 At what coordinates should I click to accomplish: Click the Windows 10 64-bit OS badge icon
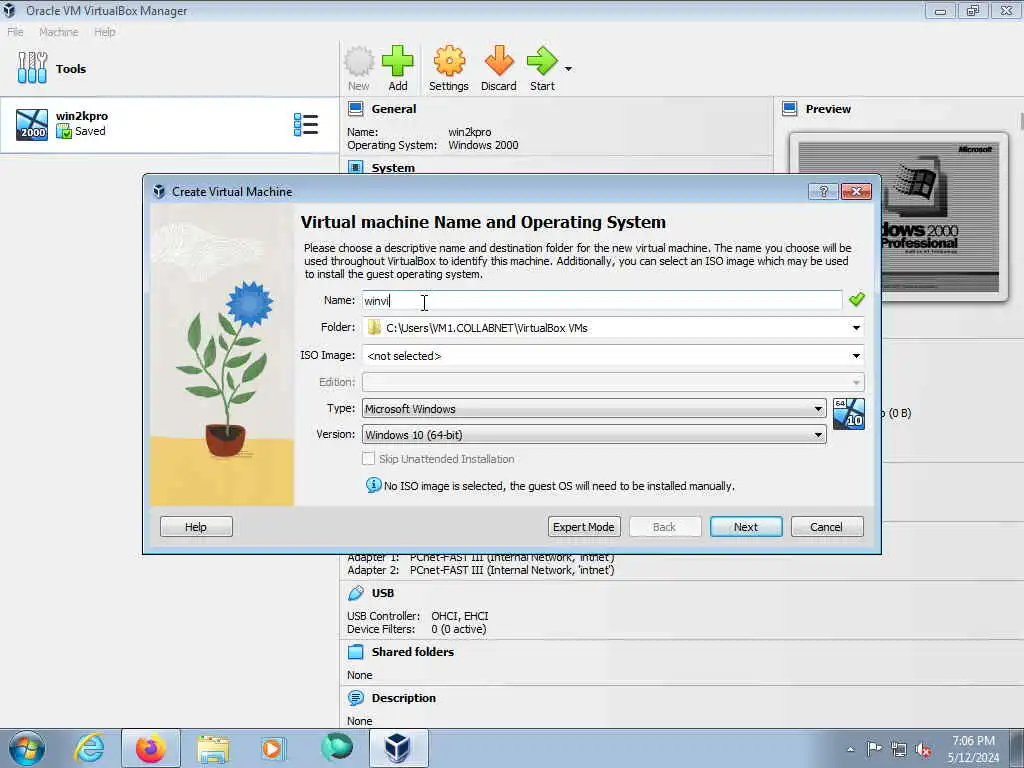(x=849, y=414)
